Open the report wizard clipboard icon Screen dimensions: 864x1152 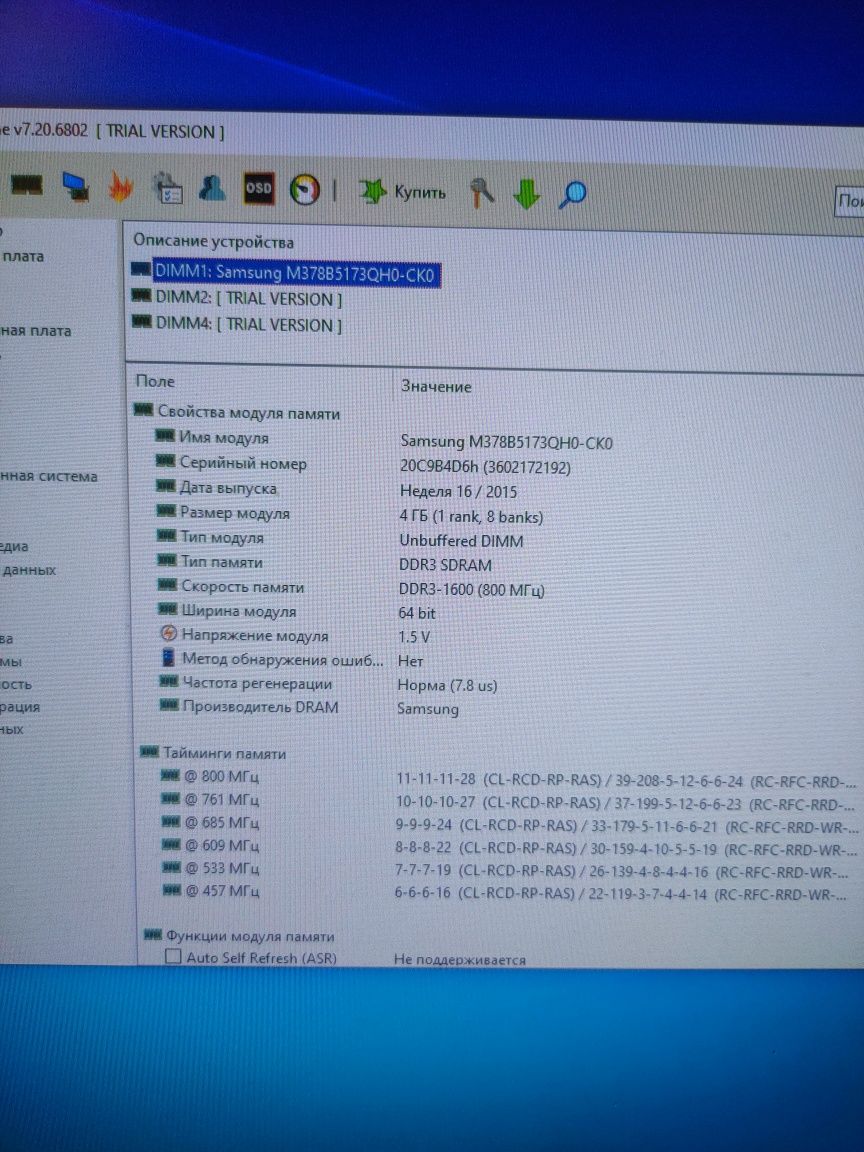(x=168, y=187)
